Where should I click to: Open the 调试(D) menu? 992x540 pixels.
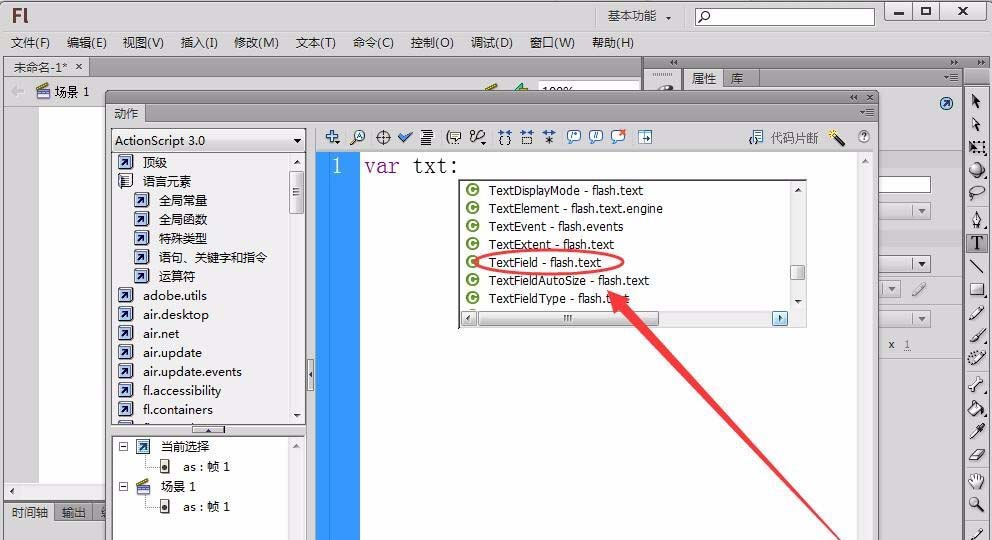coord(491,43)
